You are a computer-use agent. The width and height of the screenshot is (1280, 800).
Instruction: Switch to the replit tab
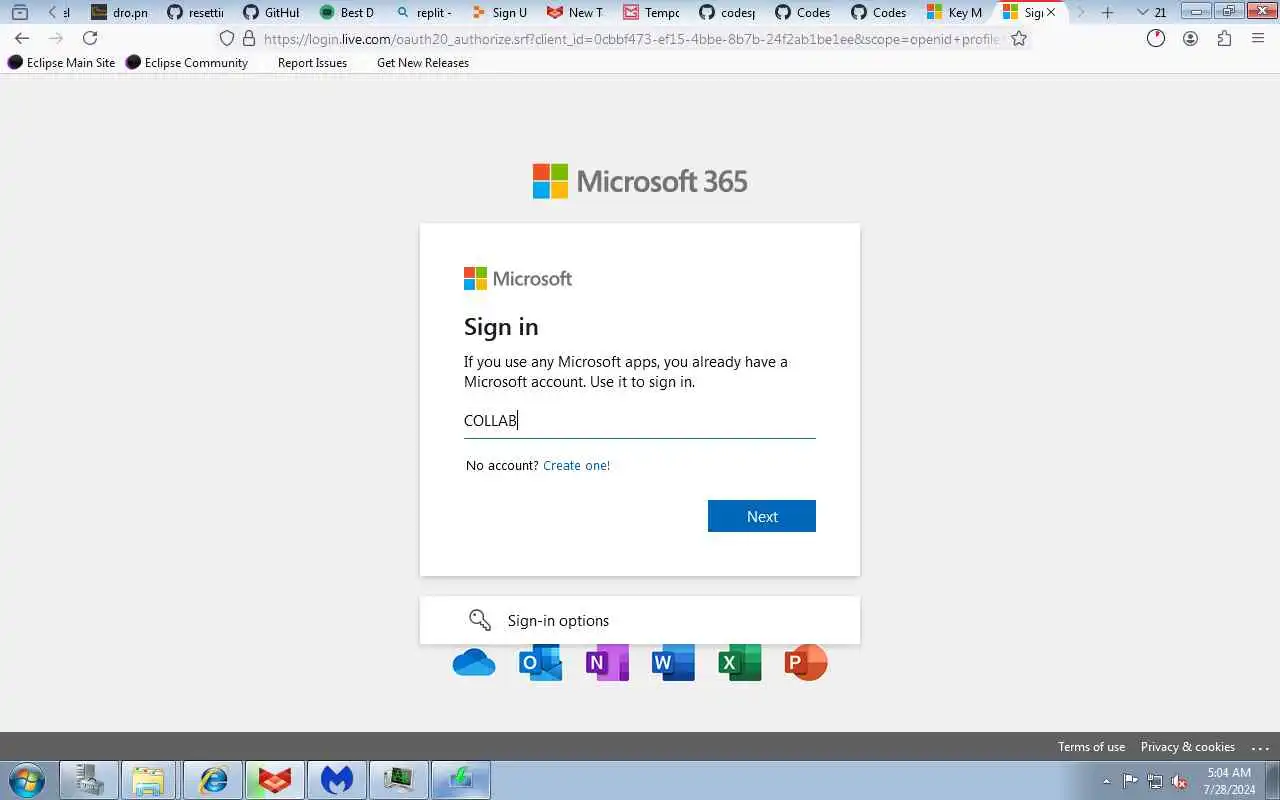[x=424, y=12]
